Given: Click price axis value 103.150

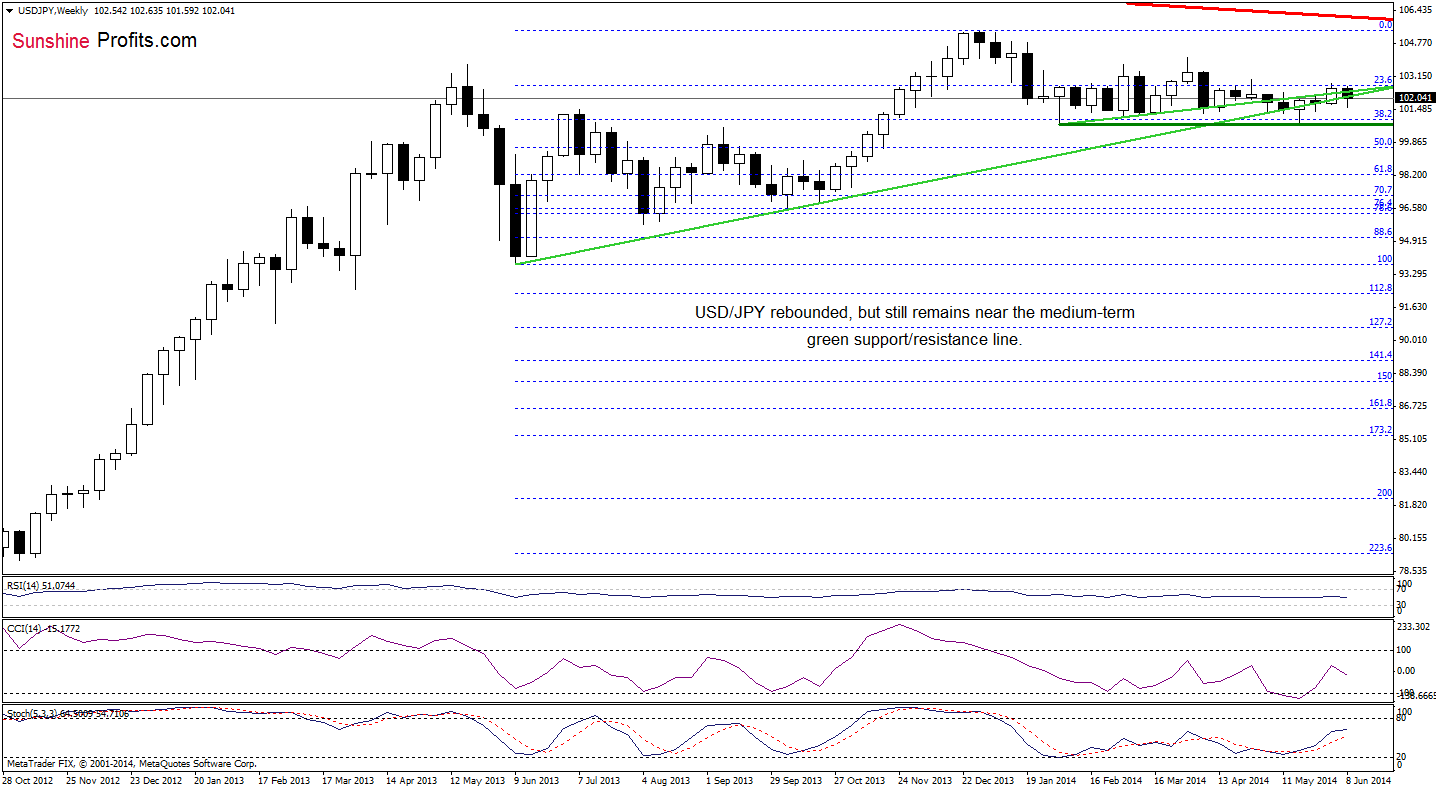Looking at the screenshot, I should pyautogui.click(x=1414, y=76).
